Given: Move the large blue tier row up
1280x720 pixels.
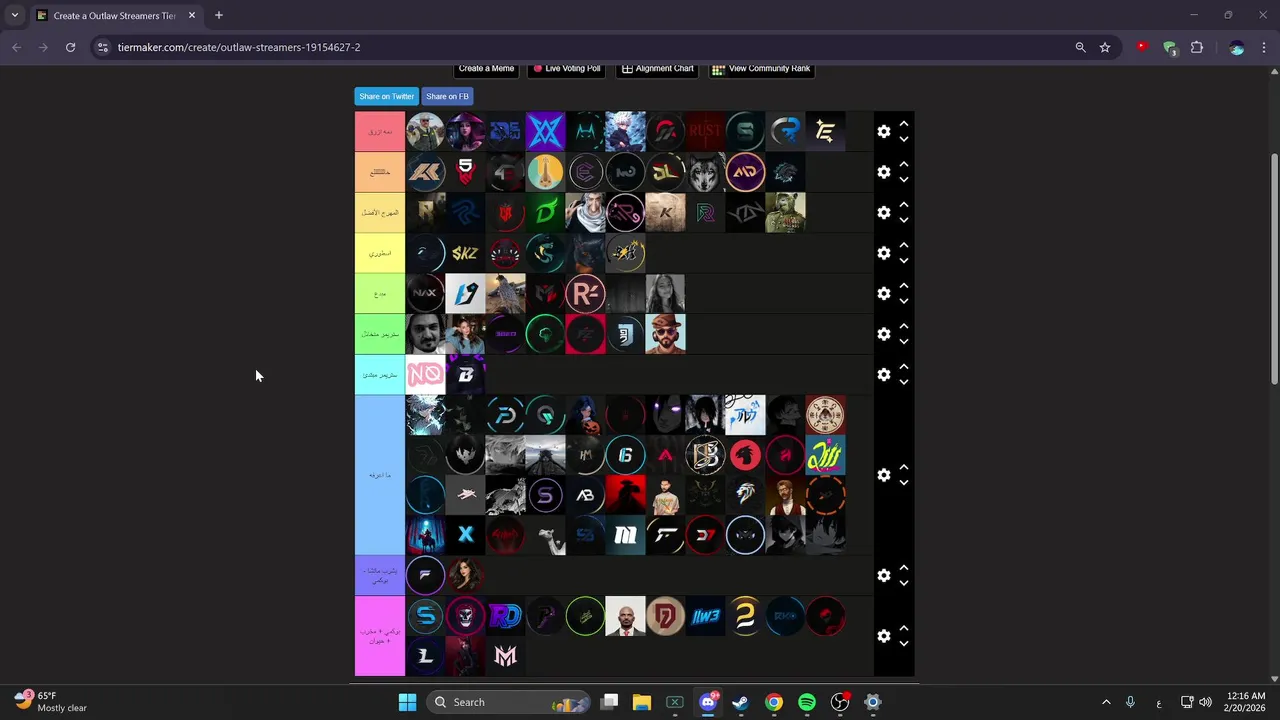Looking at the screenshot, I should pos(904,467).
